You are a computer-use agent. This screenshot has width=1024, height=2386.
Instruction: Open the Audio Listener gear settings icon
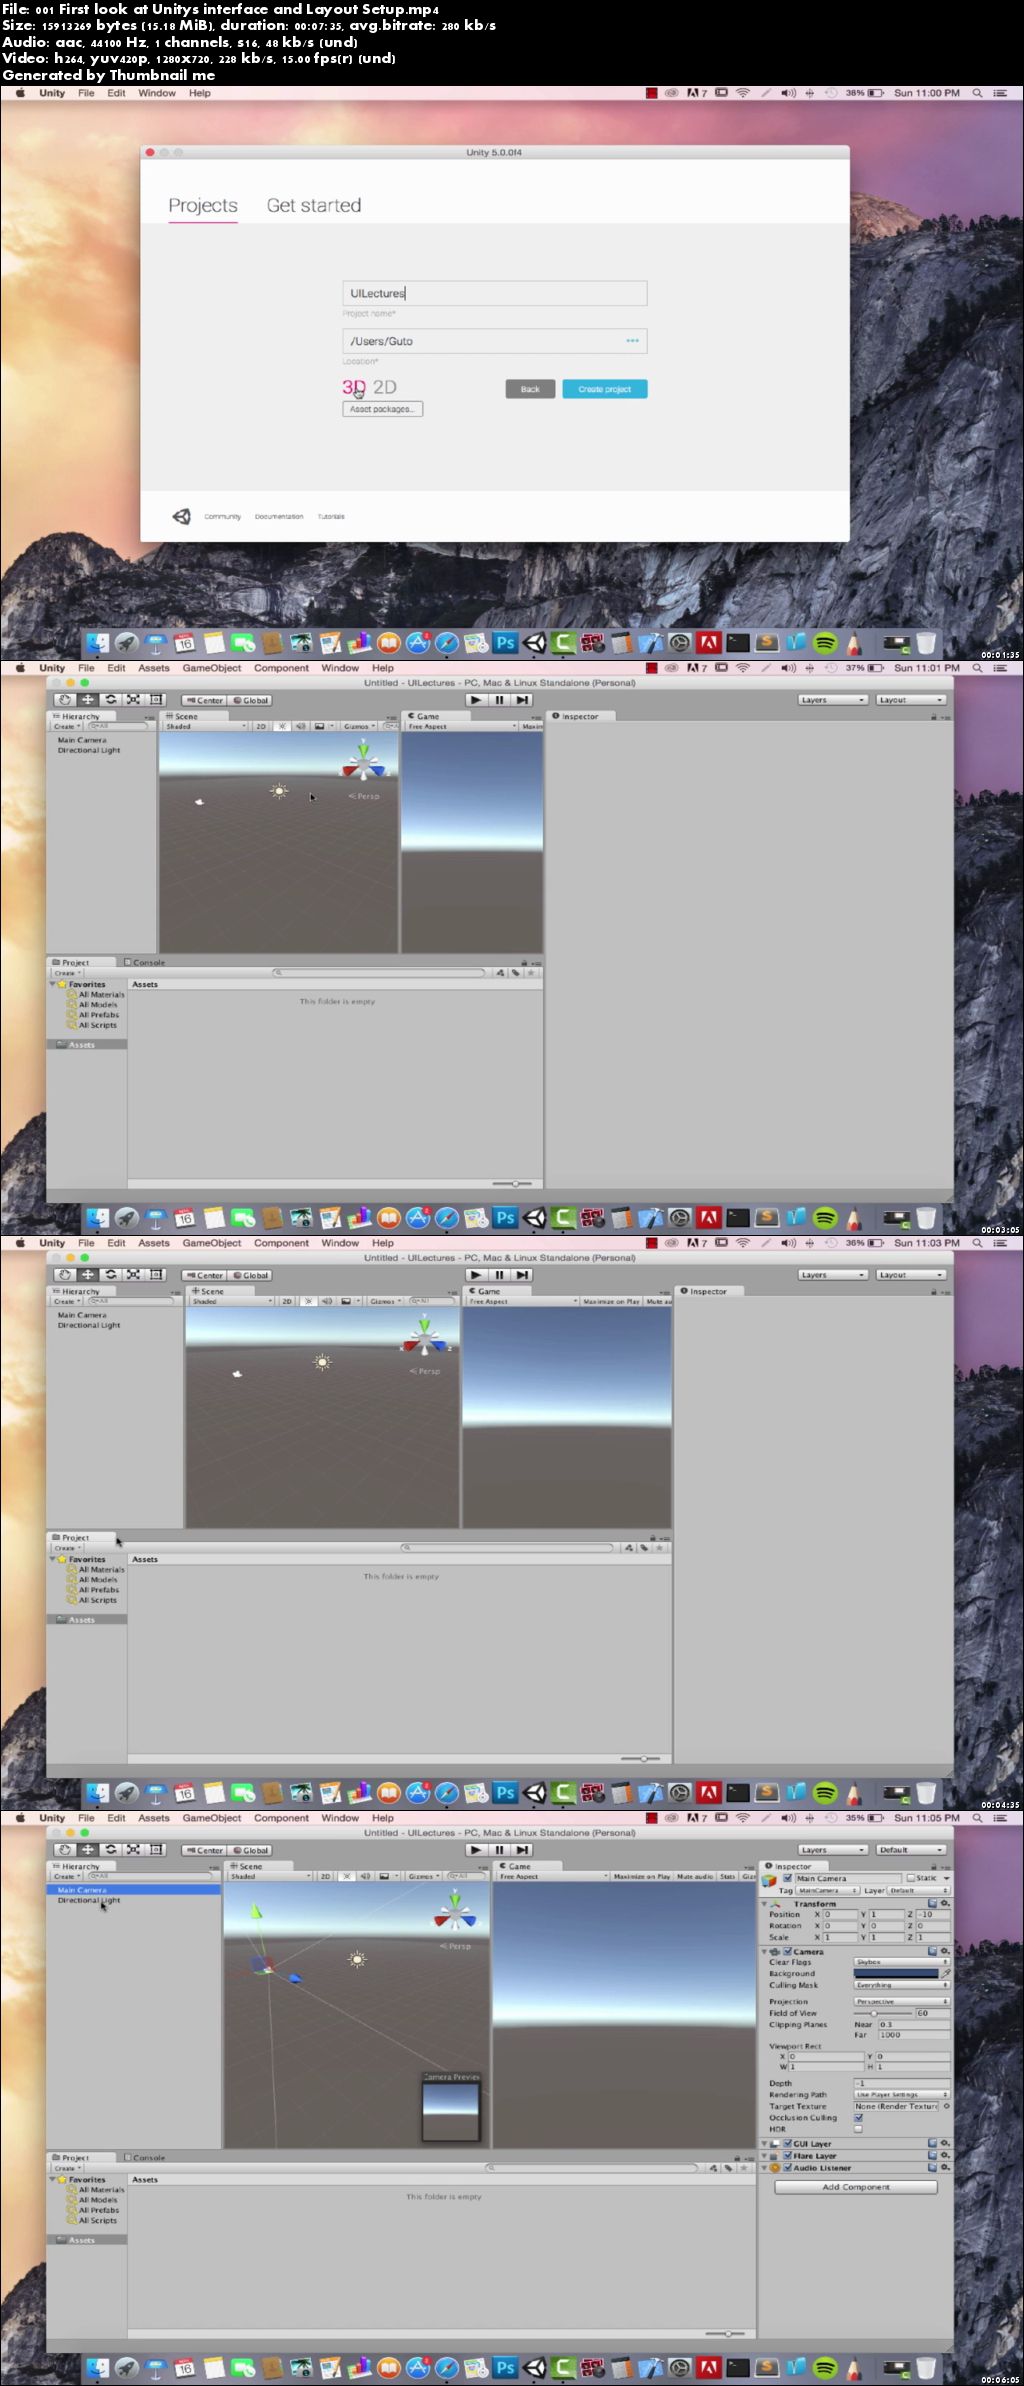tap(945, 2168)
